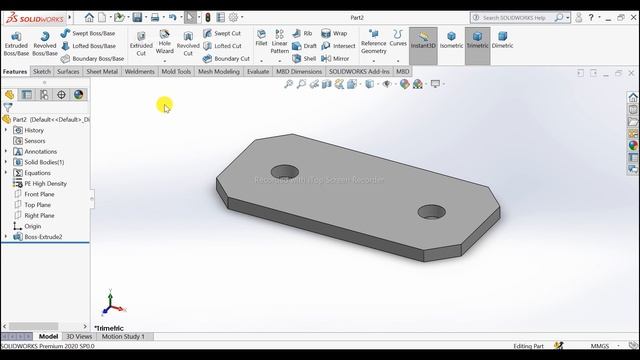
Task: Open the DimXpertManager tab
Action: pos(61,95)
